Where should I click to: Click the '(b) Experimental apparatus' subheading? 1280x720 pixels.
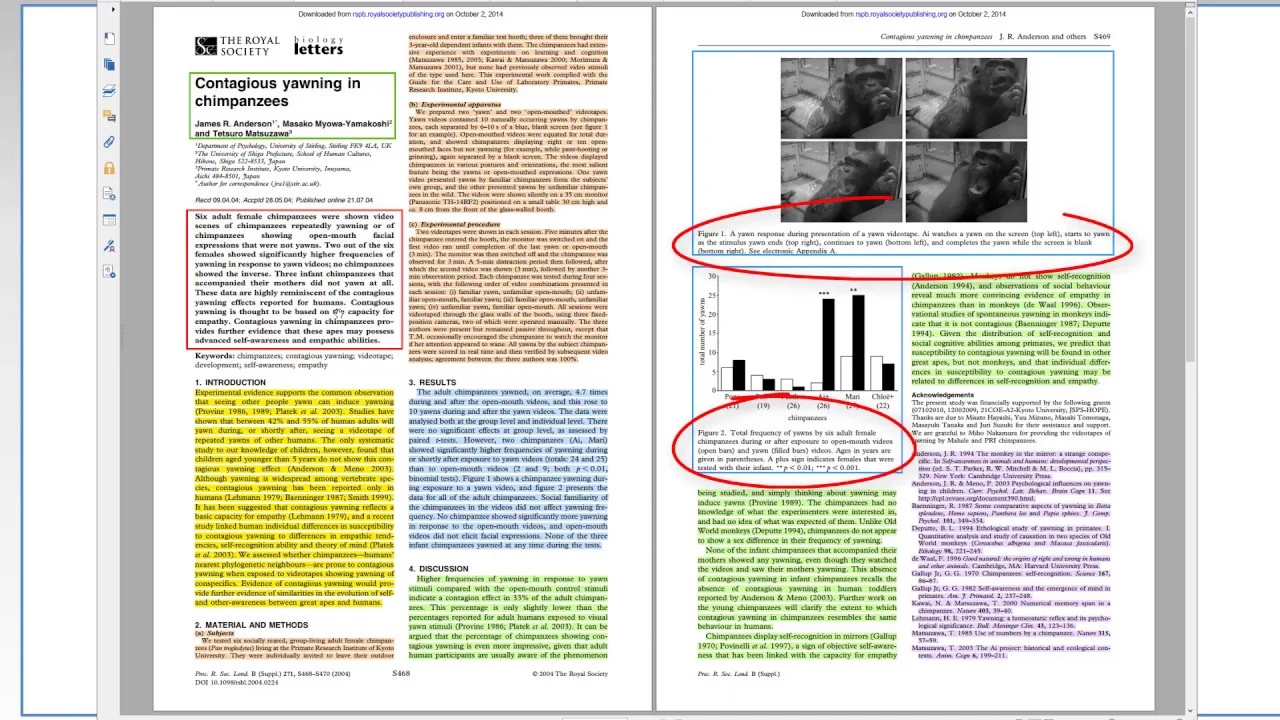455,104
